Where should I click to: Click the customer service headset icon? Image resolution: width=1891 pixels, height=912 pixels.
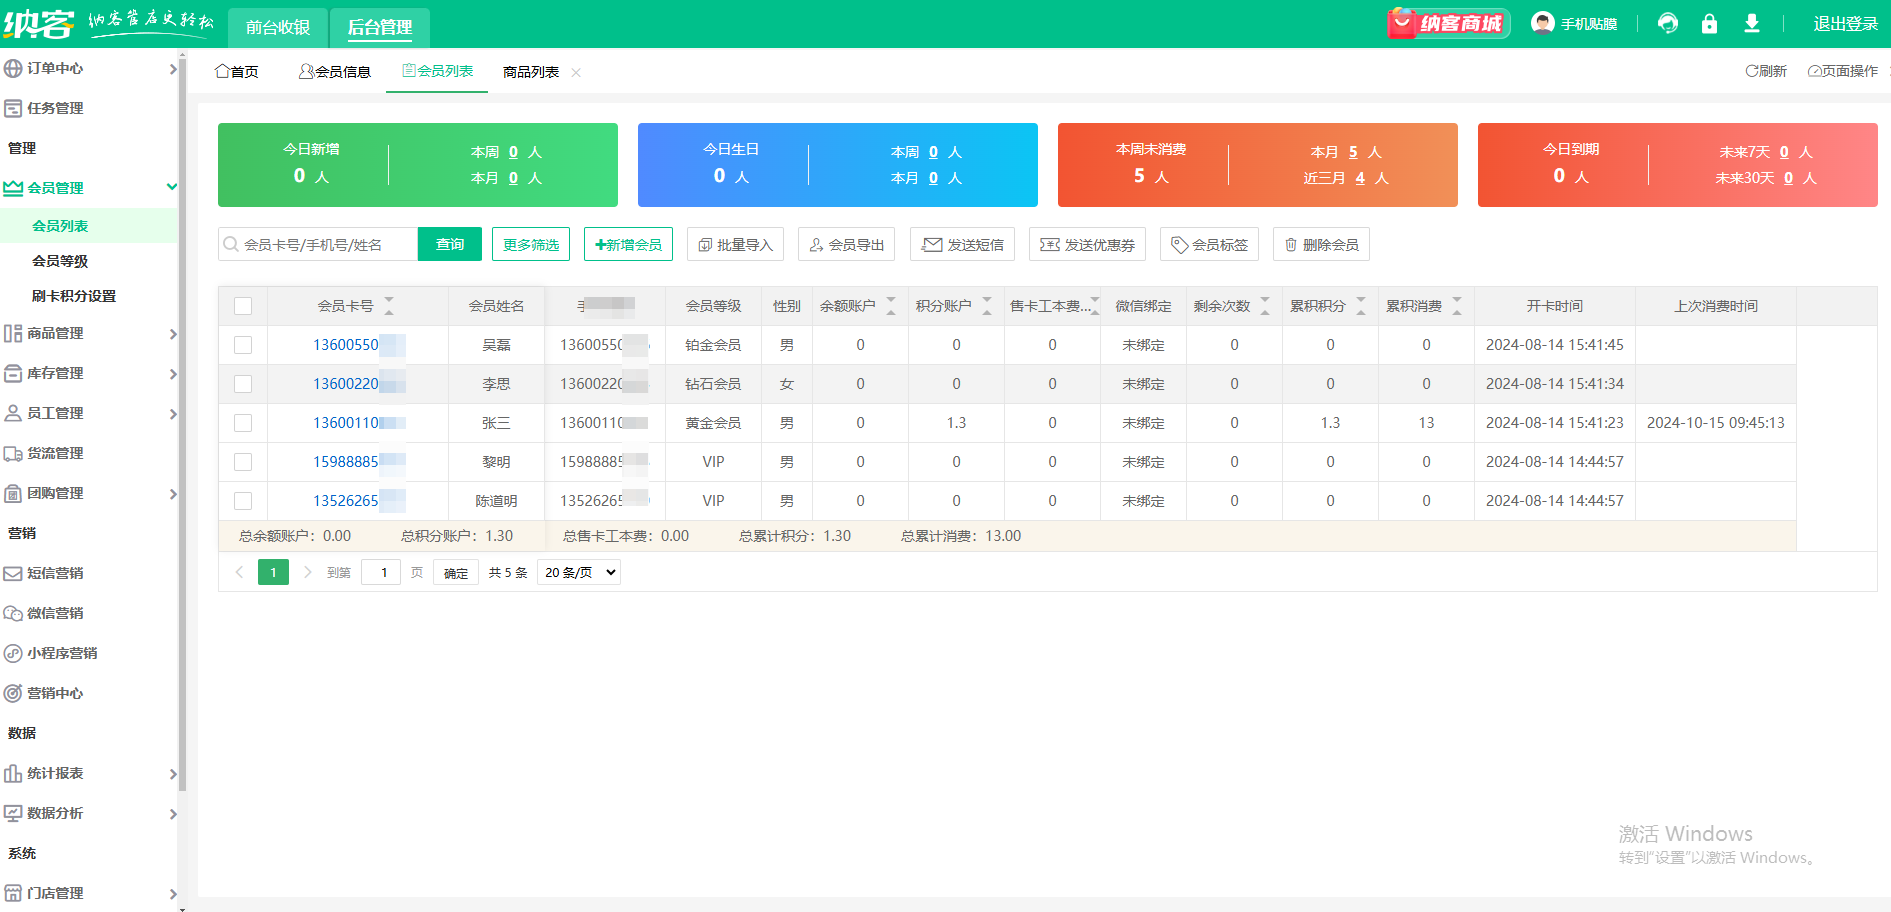1667,23
